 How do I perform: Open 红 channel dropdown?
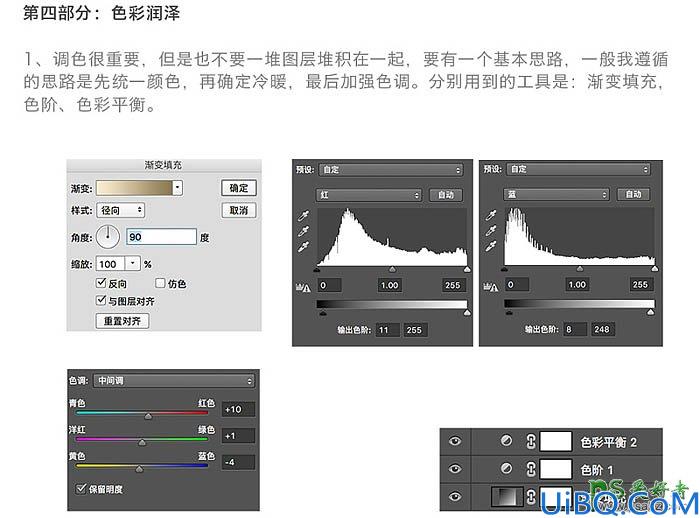[x=369, y=195]
